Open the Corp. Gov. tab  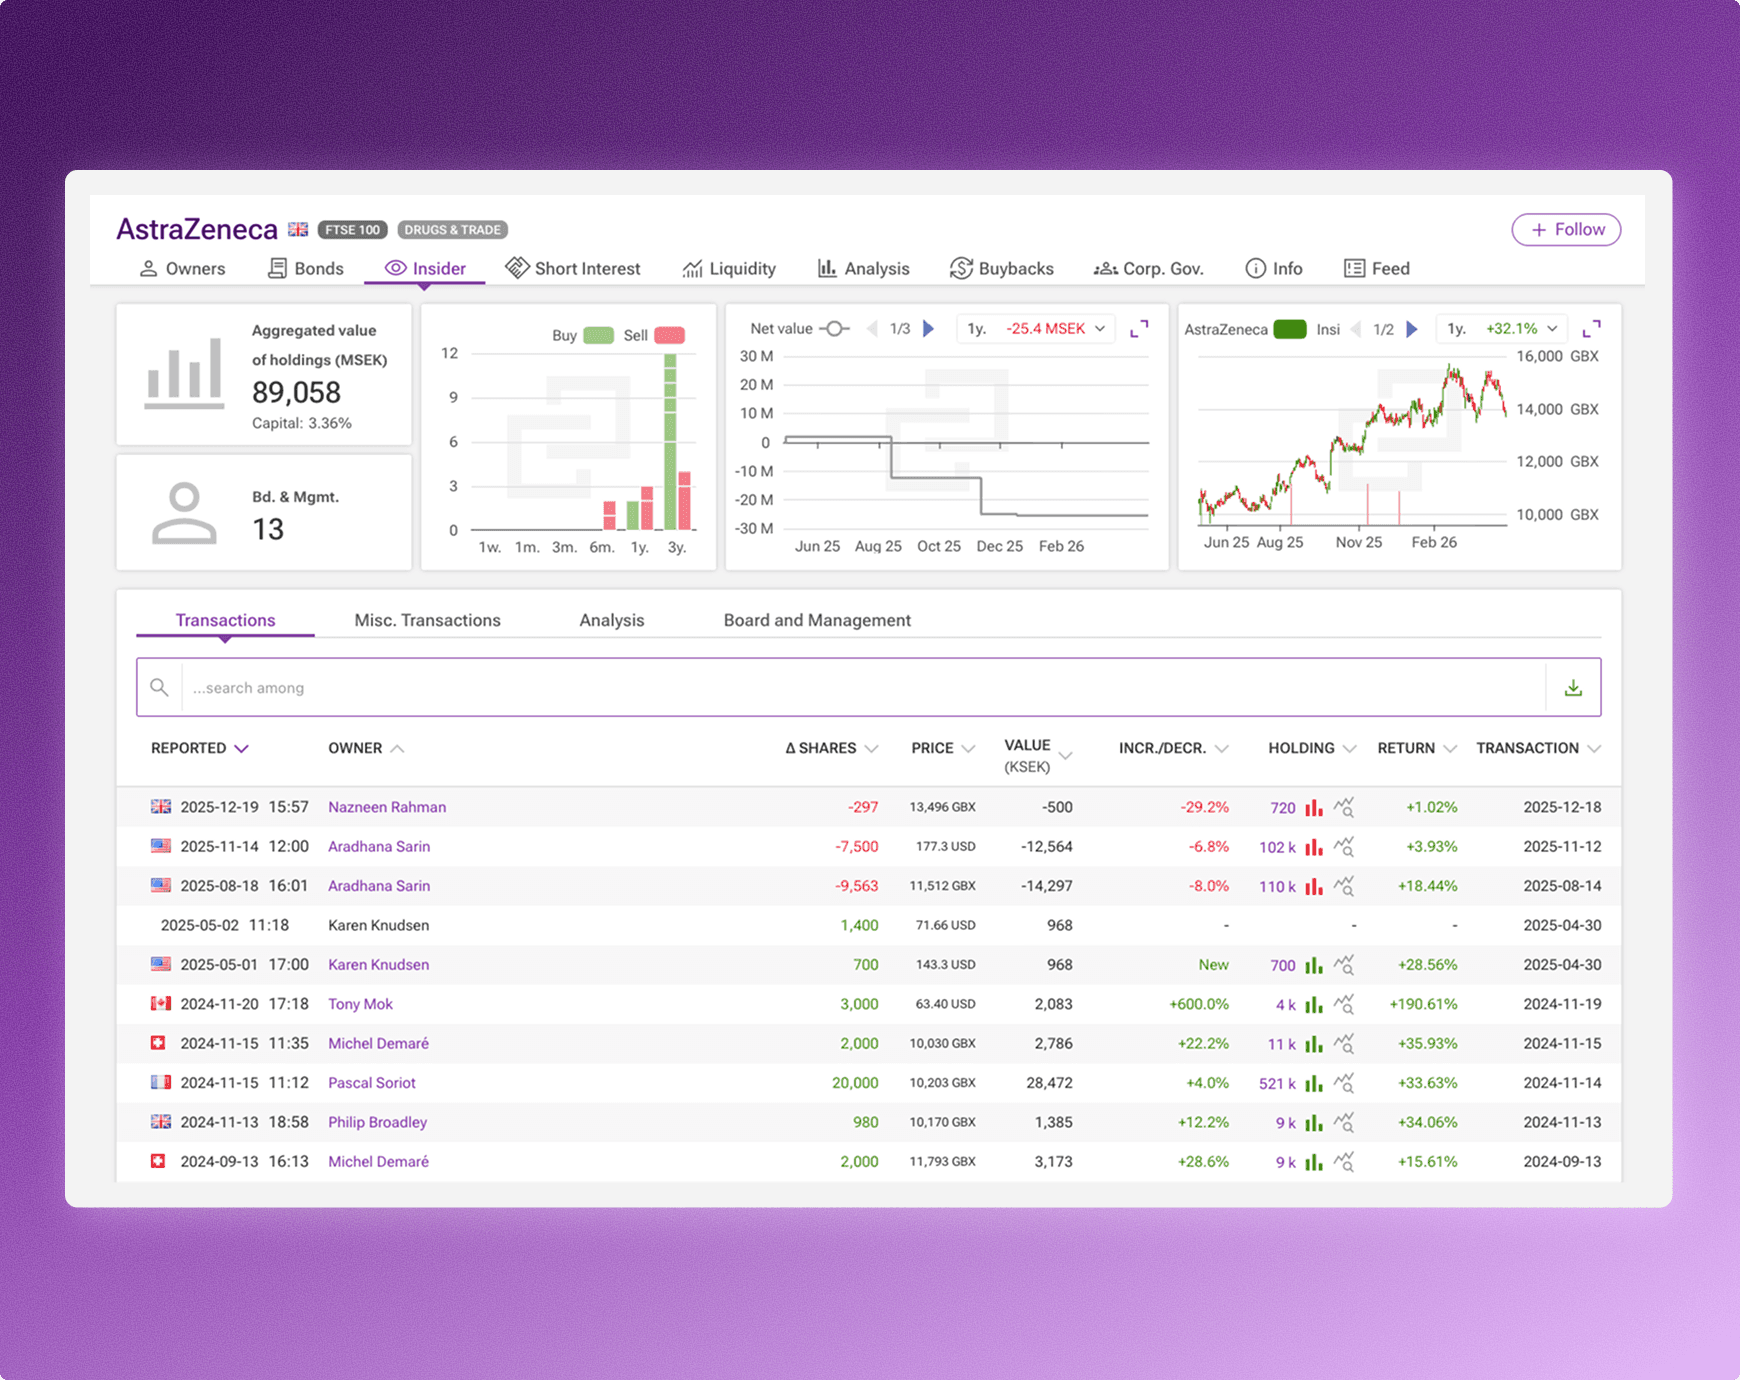(x=1149, y=268)
